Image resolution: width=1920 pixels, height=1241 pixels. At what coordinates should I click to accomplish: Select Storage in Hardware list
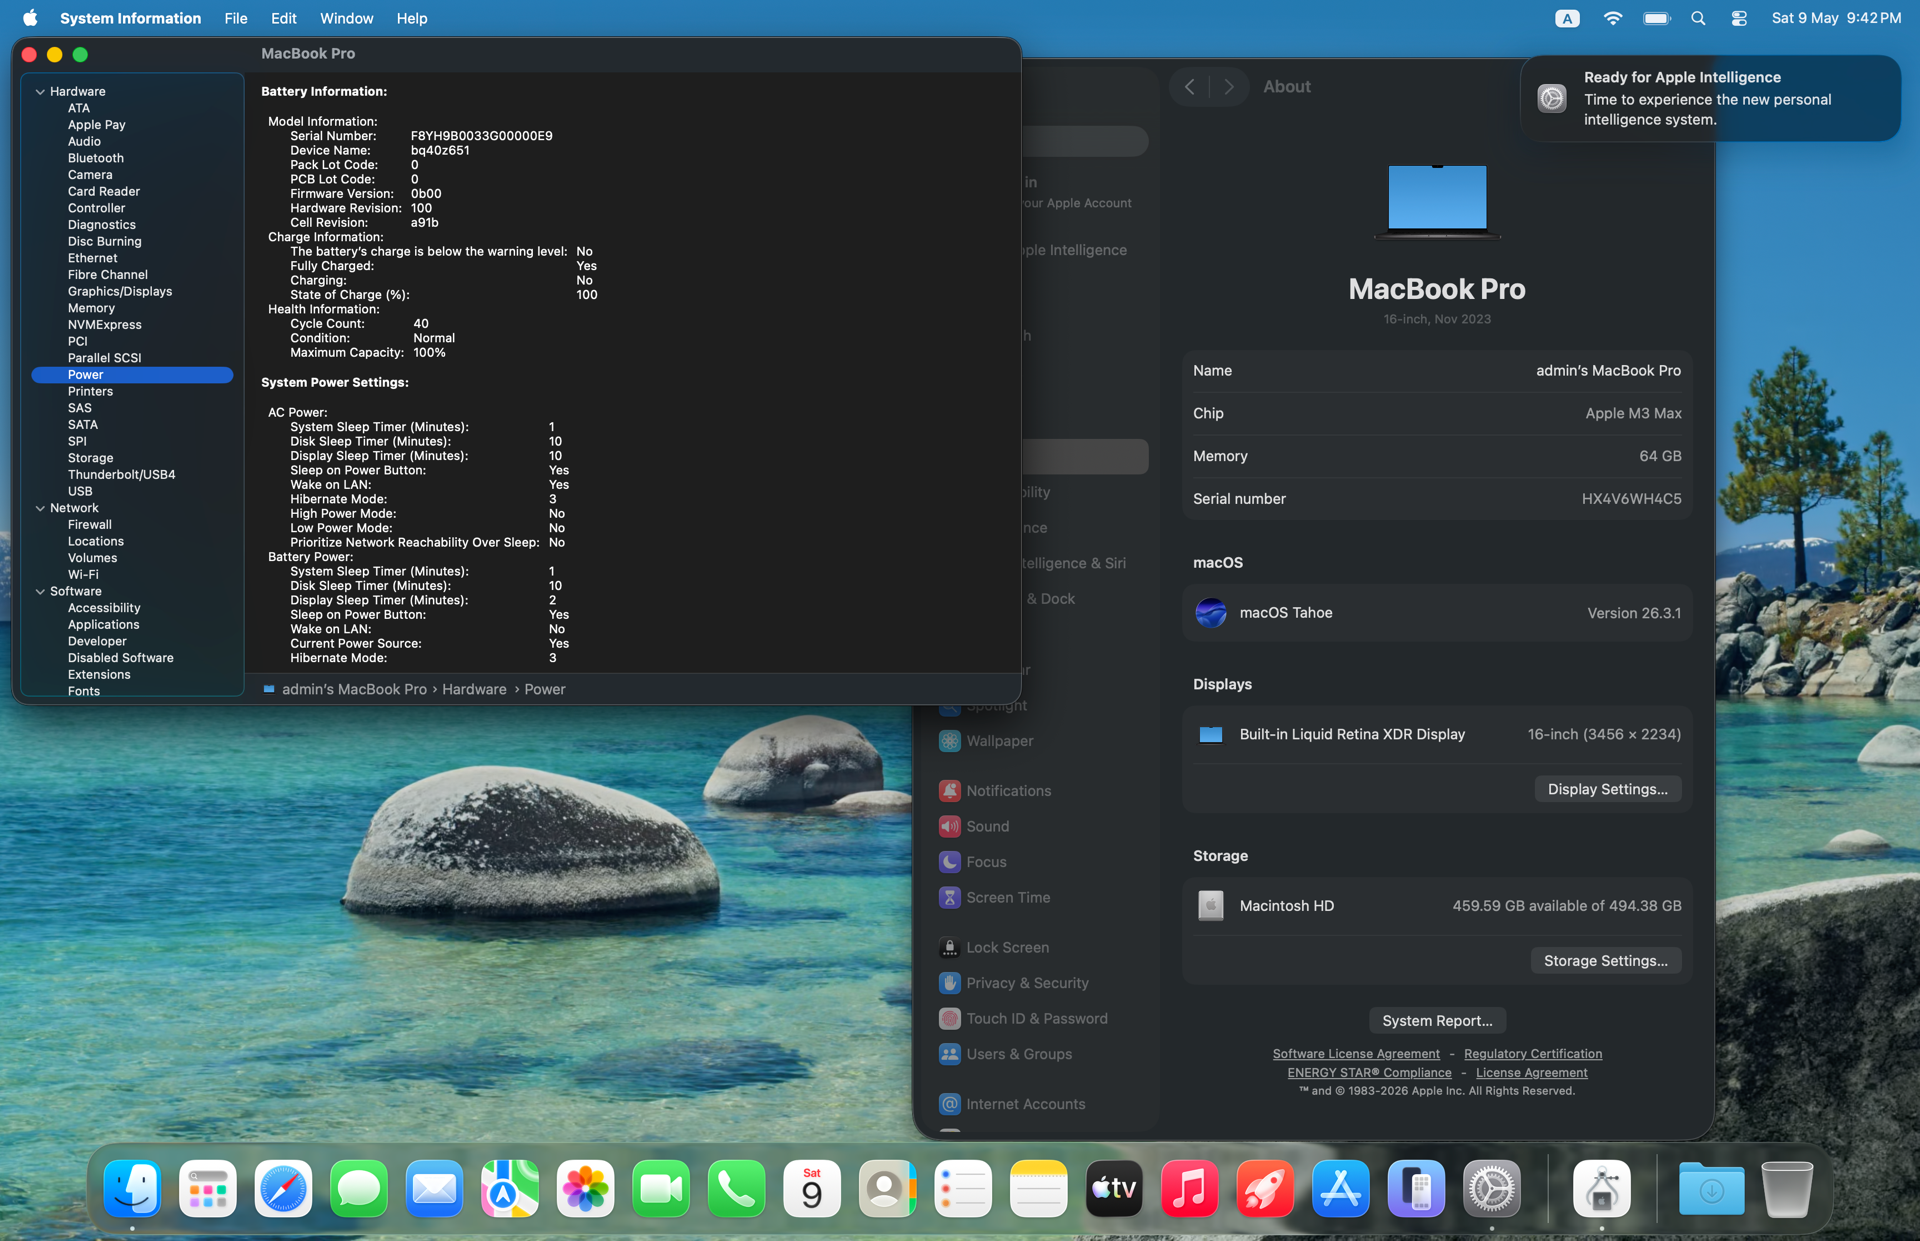90,458
